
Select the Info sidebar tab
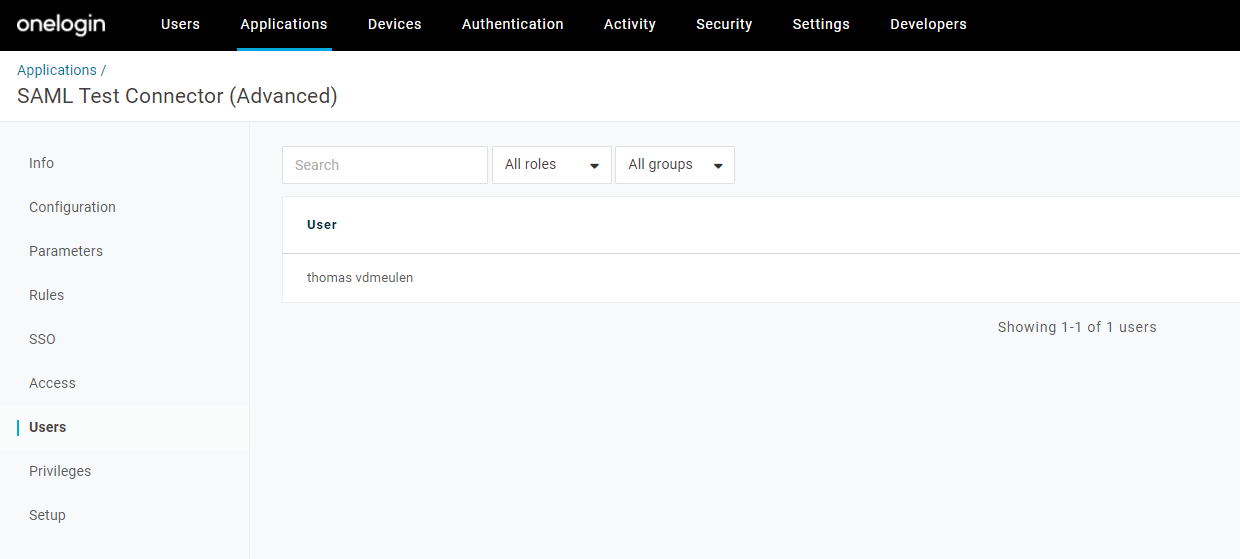click(41, 163)
